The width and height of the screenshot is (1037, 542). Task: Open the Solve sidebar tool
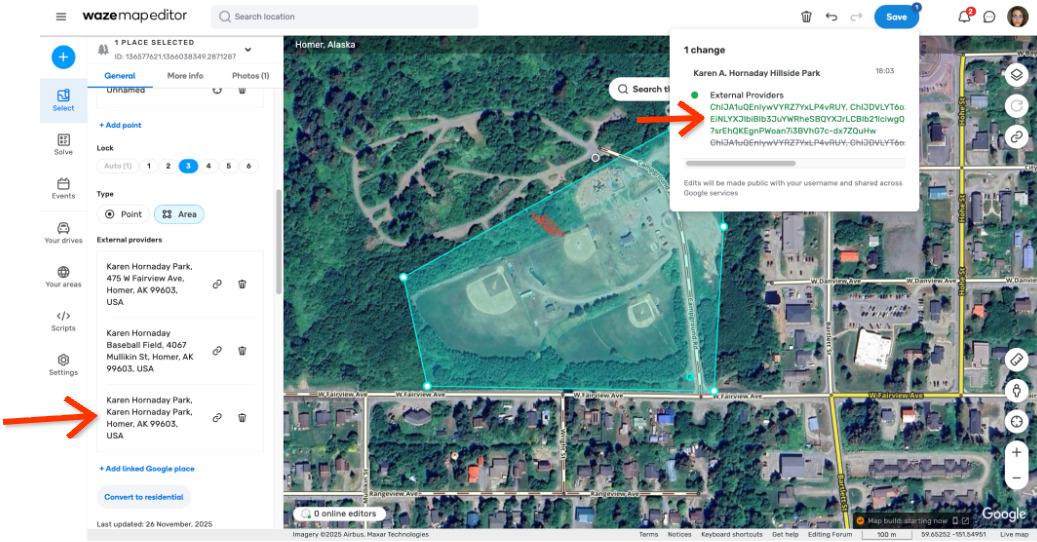coord(63,145)
